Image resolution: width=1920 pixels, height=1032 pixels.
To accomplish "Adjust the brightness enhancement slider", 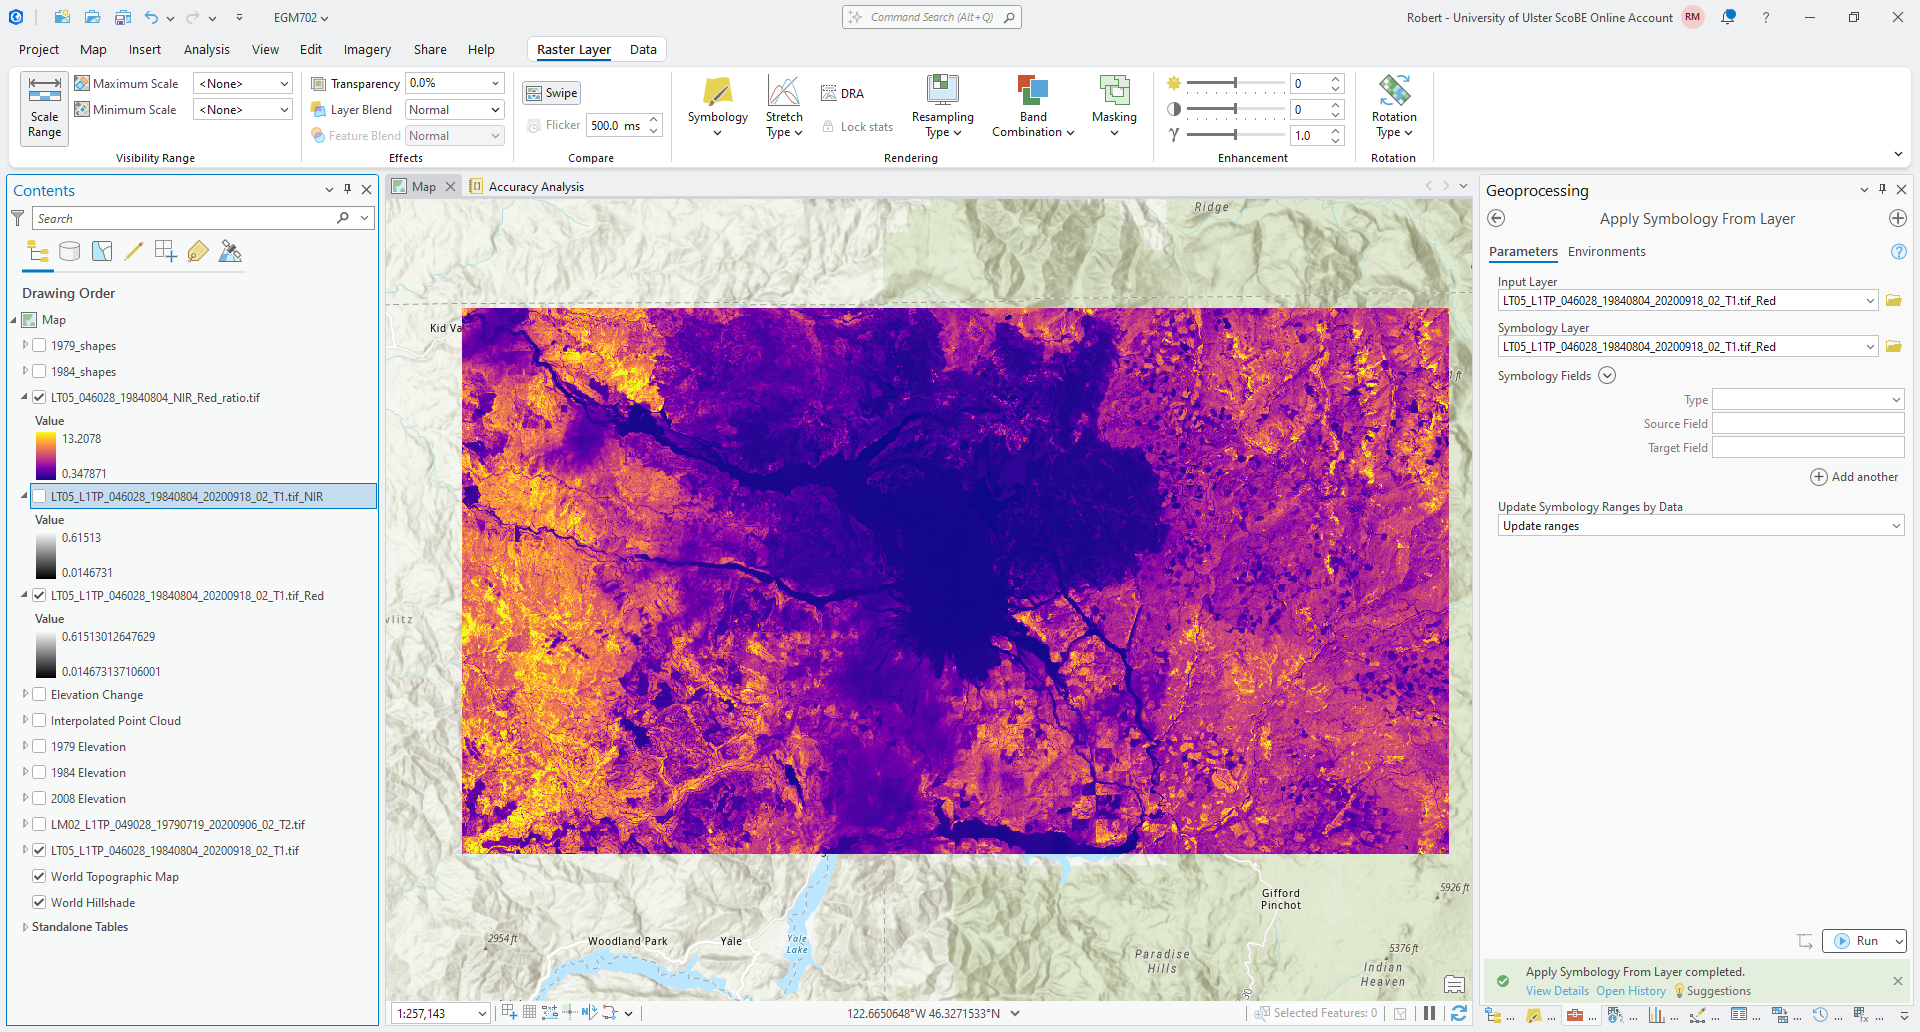I will 1234,83.
